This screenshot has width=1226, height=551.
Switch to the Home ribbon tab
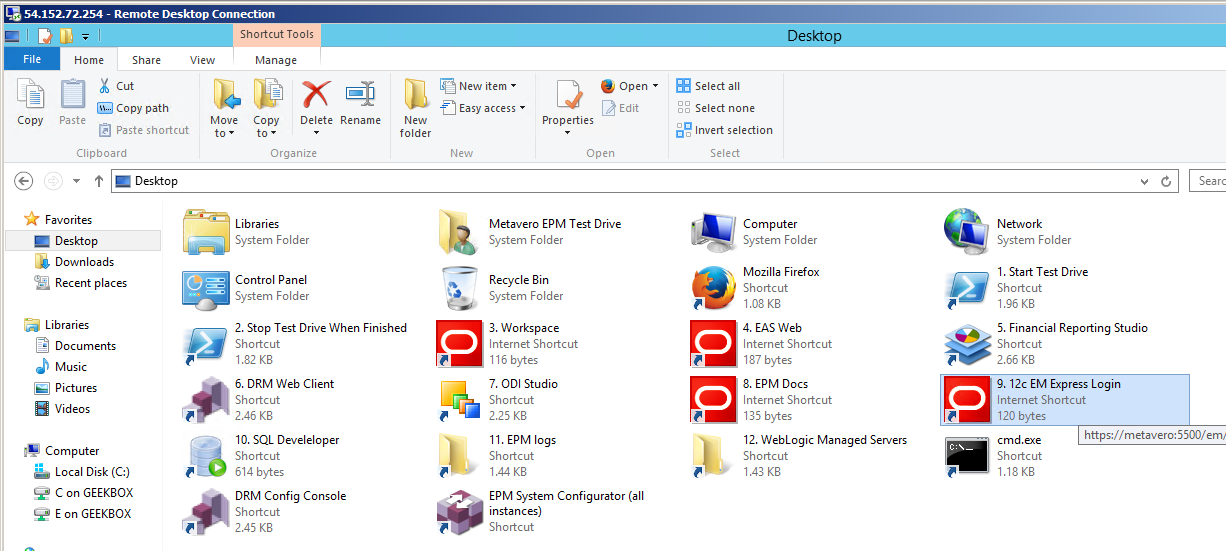tap(89, 60)
